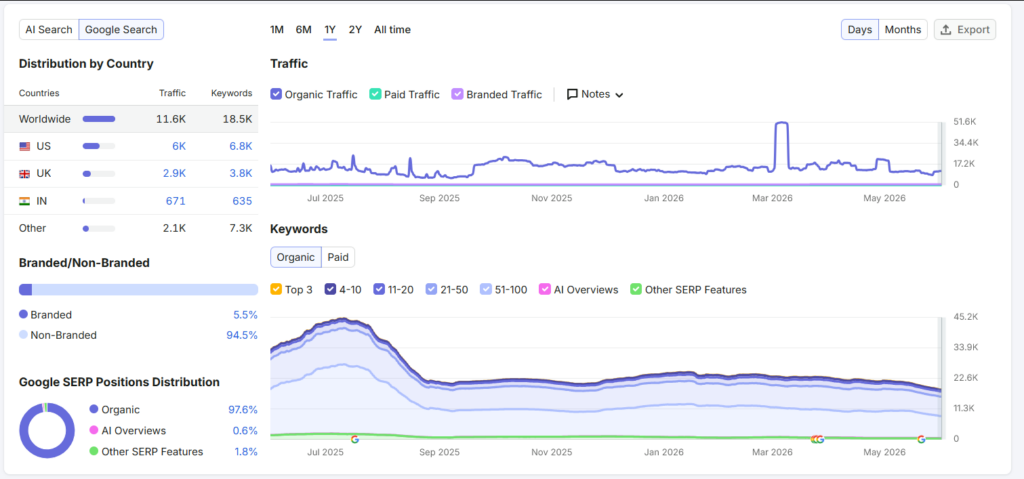Select the 1Y time range
Screen dimensions: 1024x479
pos(330,29)
